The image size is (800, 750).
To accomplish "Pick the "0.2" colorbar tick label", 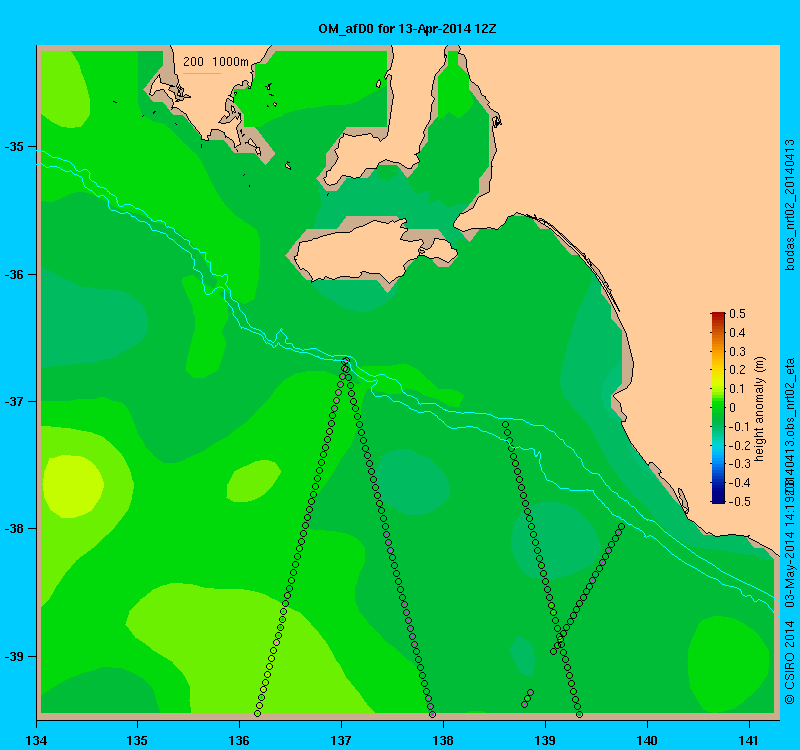I will 737,370.
